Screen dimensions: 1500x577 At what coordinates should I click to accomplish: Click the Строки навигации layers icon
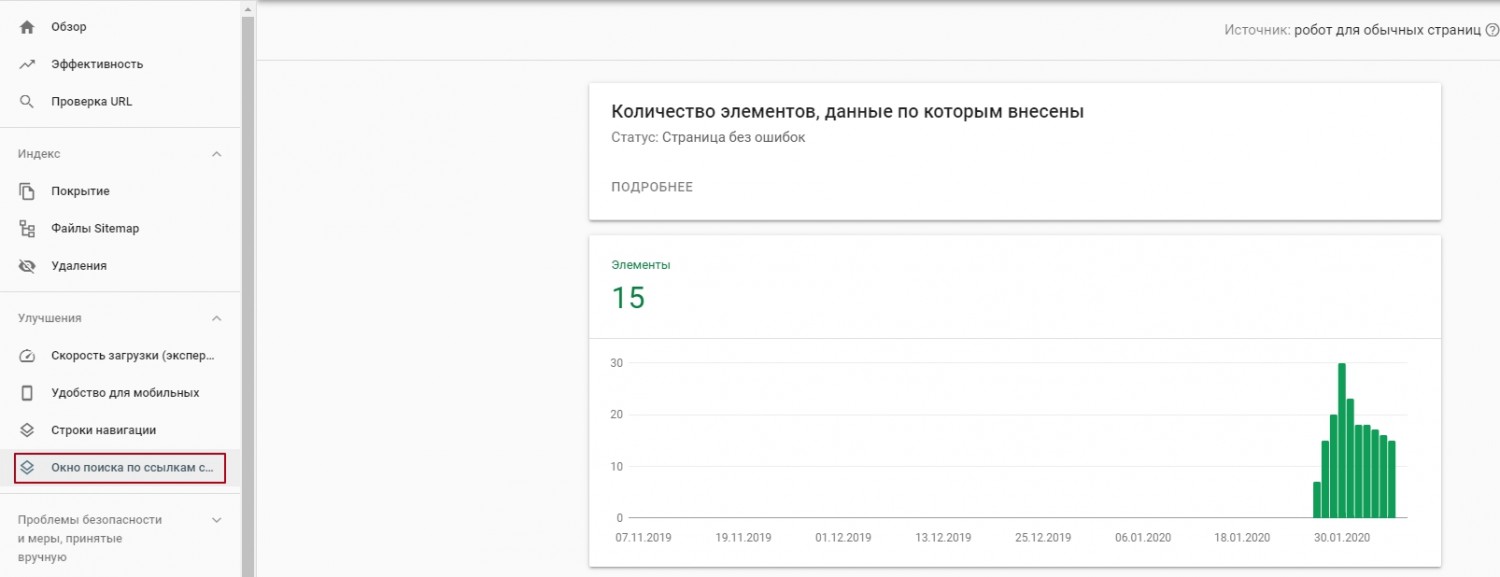point(27,430)
